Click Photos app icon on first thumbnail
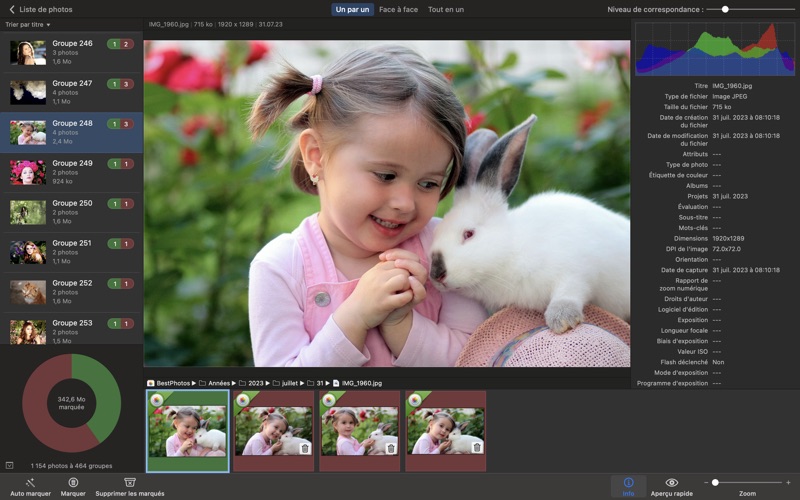Image resolution: width=800 pixels, height=500 pixels. [157, 400]
